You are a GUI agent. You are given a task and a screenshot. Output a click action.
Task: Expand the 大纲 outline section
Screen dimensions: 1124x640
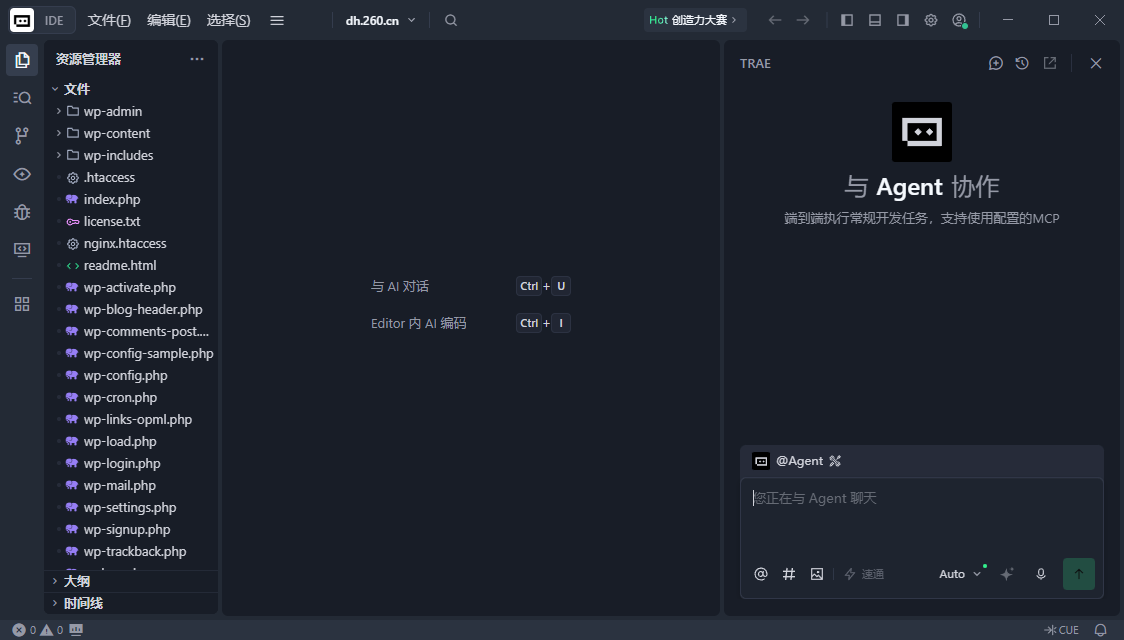[x=132, y=581]
